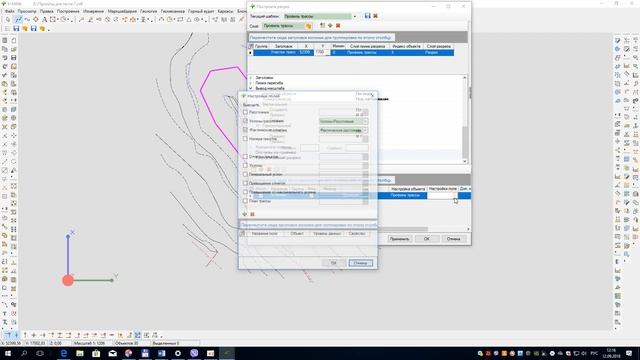Open the Построение menu
The height and width of the screenshot is (360, 640).
coord(68,11)
